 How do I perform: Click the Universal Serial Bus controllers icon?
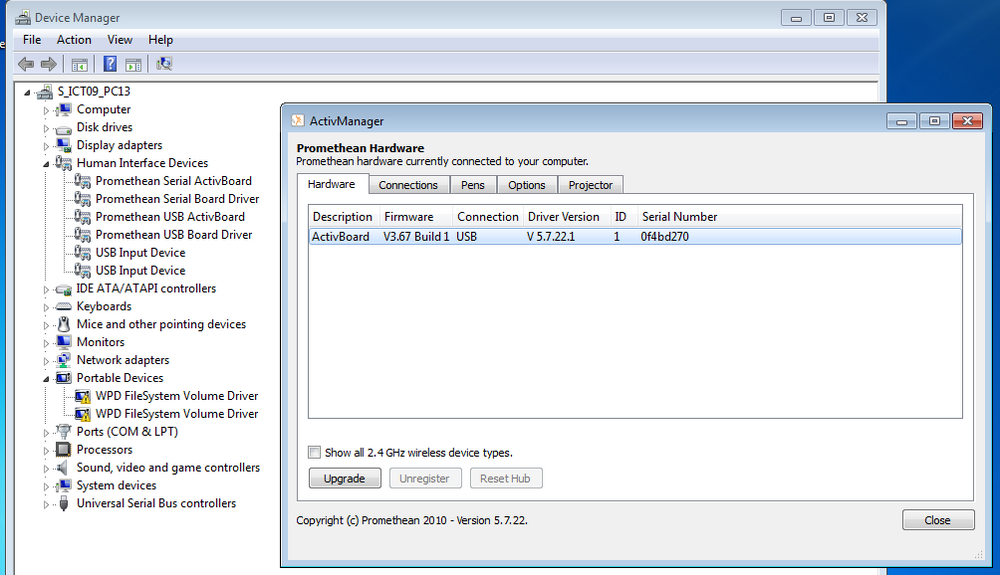pyautogui.click(x=63, y=504)
